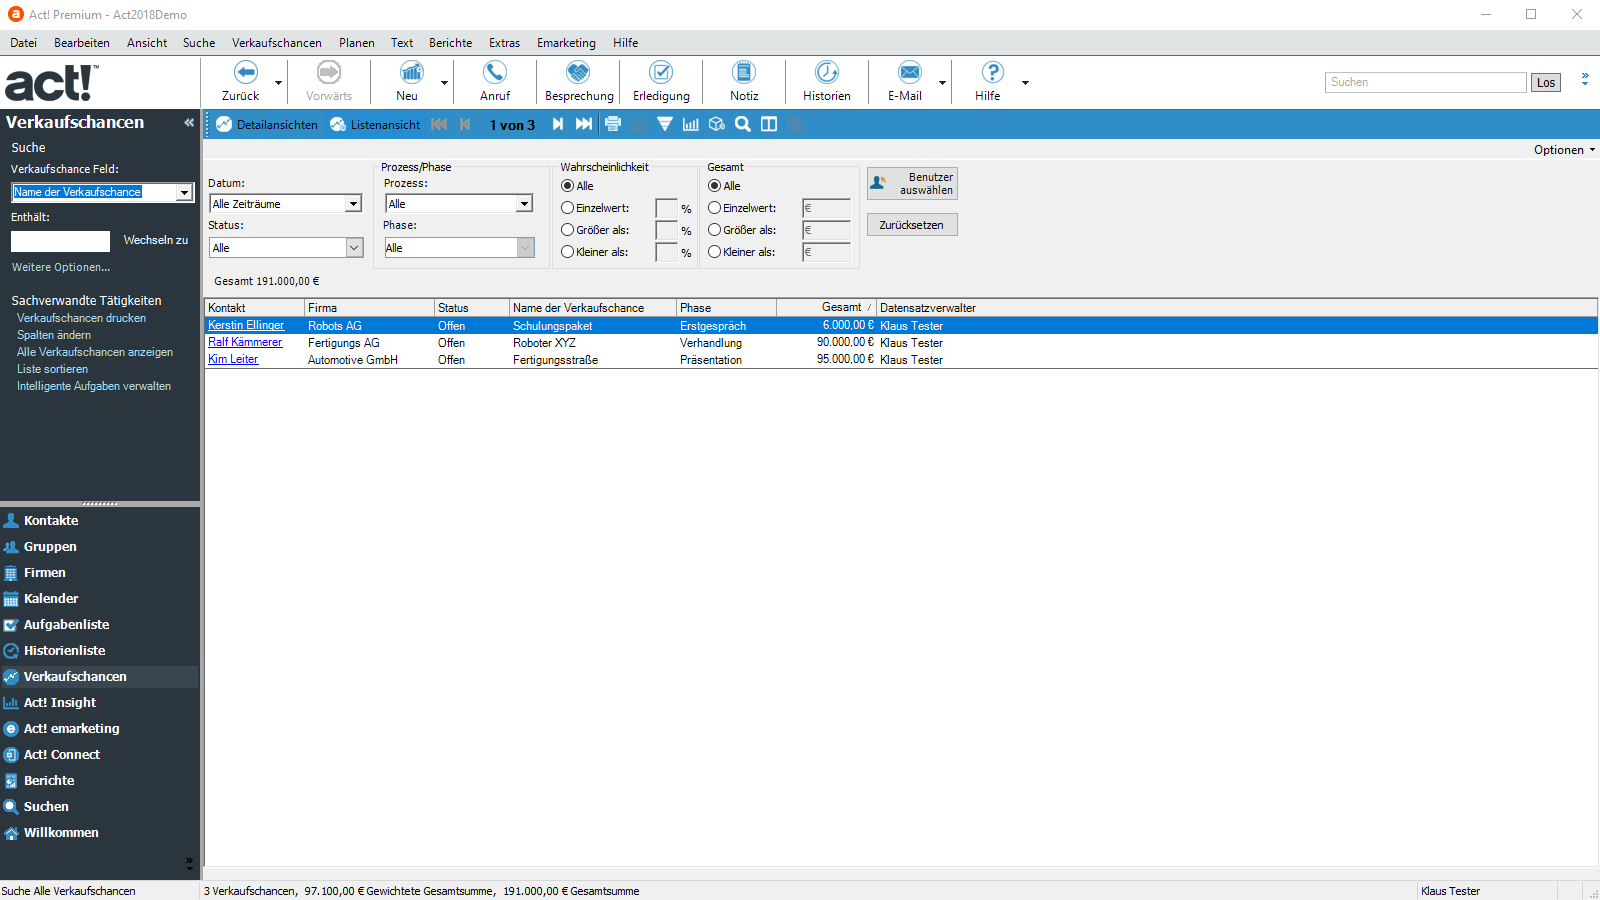Jump to the last record arrow
Image resolution: width=1600 pixels, height=900 pixels.
click(x=584, y=124)
